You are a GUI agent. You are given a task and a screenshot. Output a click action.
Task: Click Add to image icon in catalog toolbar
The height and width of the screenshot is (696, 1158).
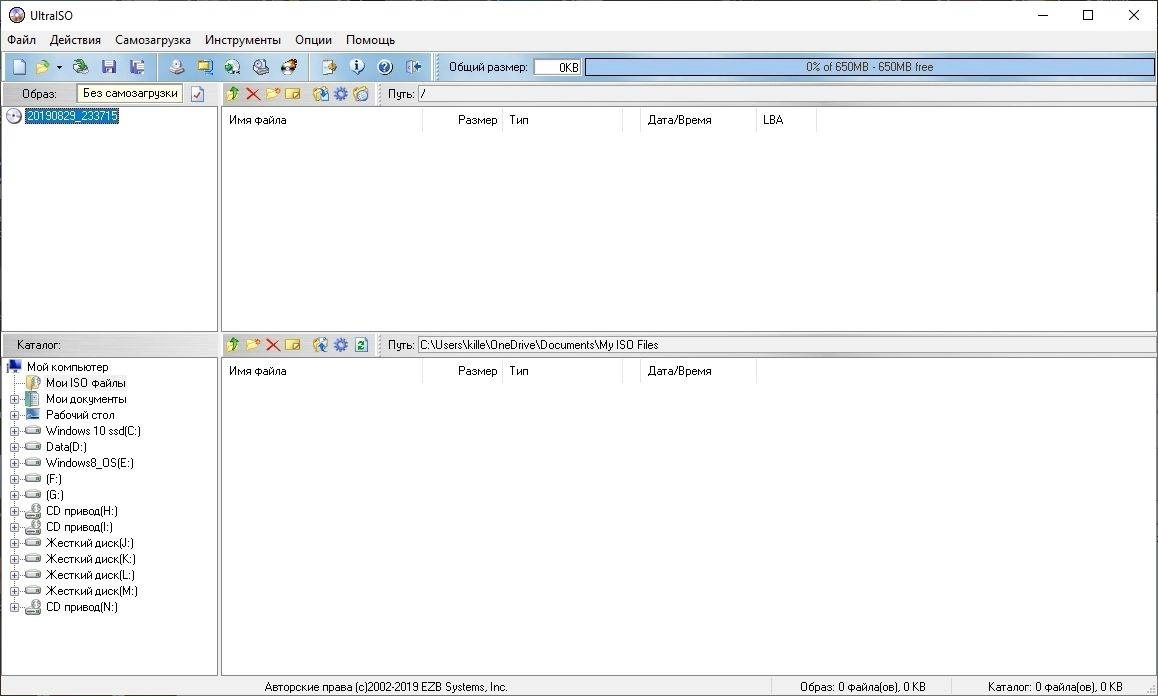pyautogui.click(x=320, y=345)
